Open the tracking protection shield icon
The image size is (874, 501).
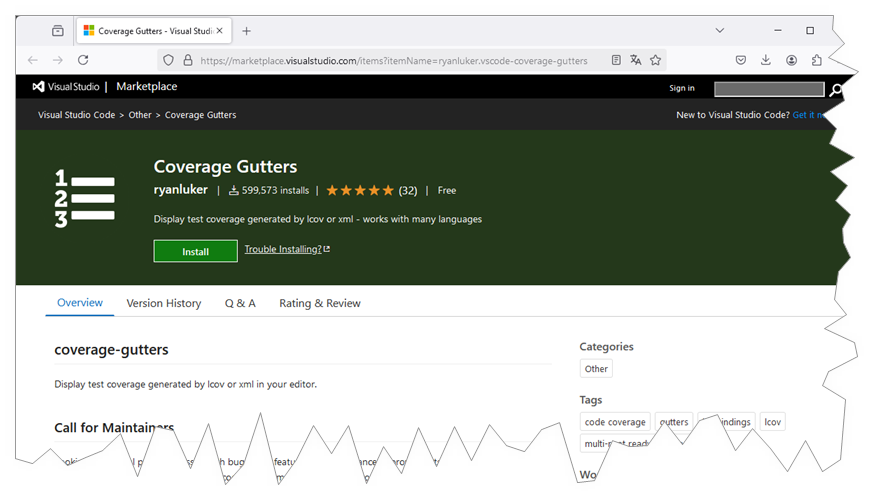tap(168, 60)
